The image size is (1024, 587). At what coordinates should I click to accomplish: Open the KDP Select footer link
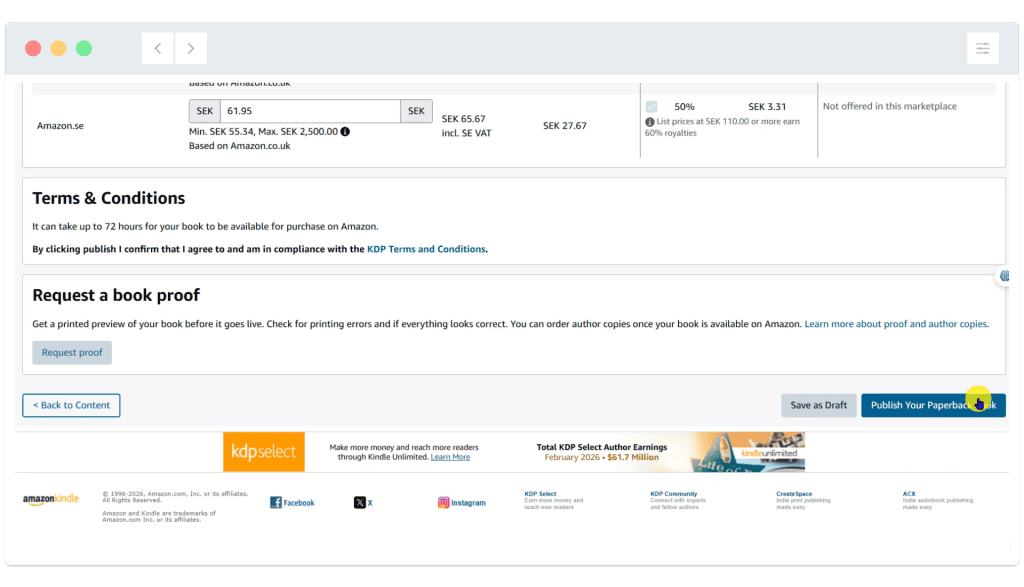(x=540, y=494)
